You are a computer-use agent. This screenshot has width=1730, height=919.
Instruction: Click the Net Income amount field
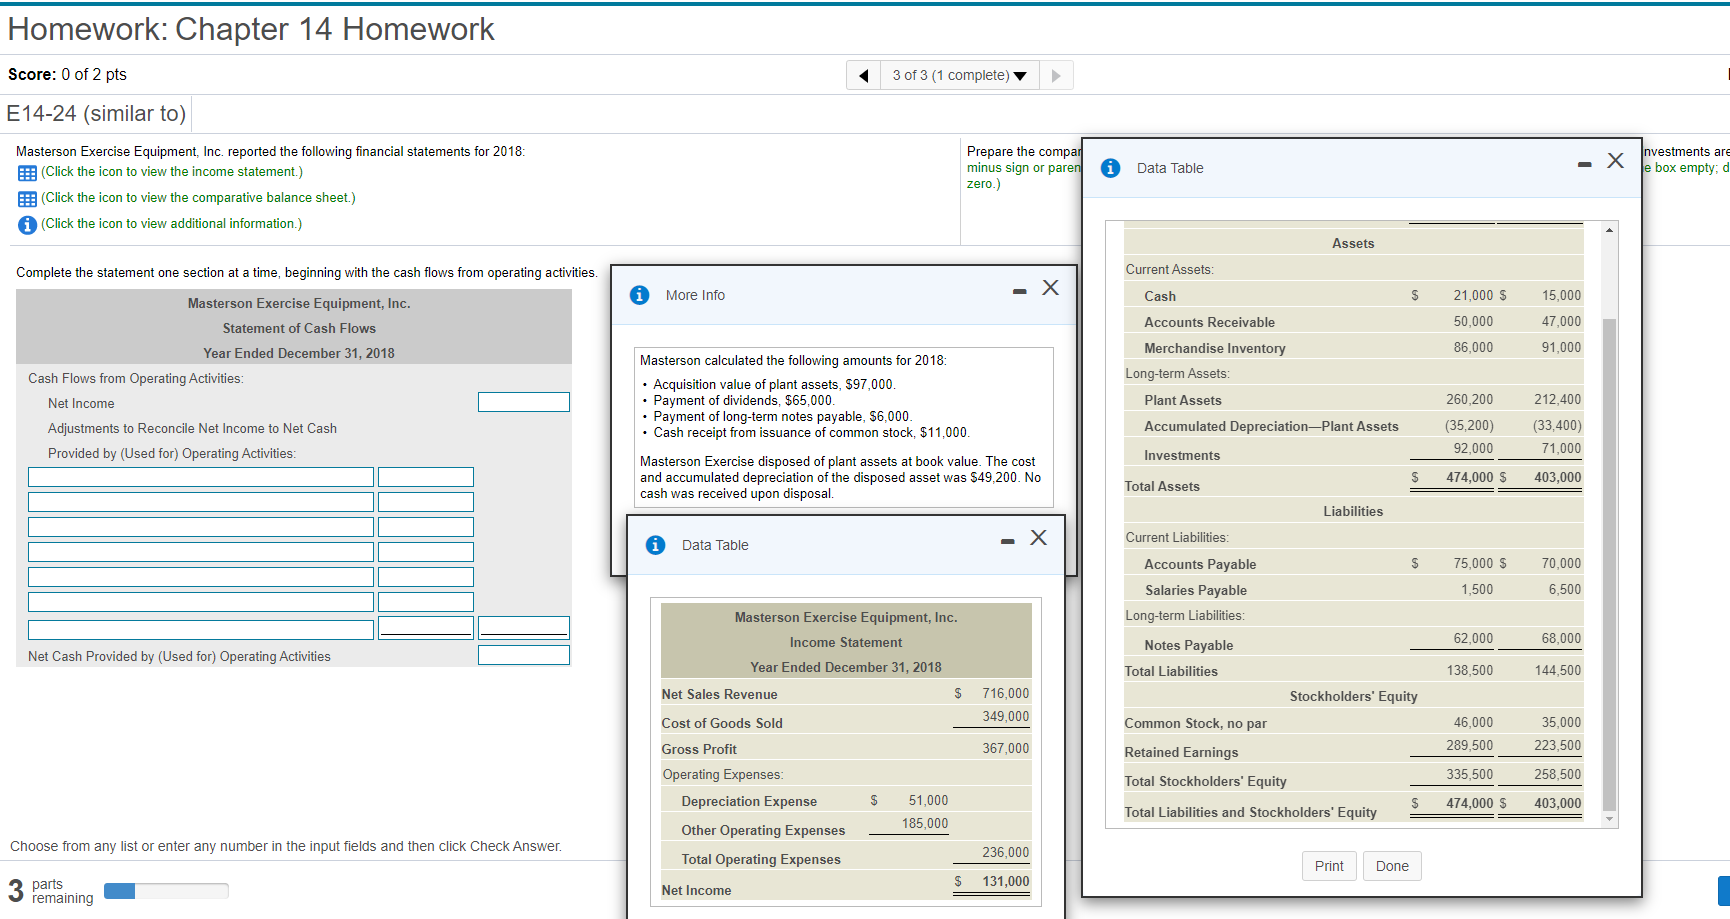(x=524, y=402)
